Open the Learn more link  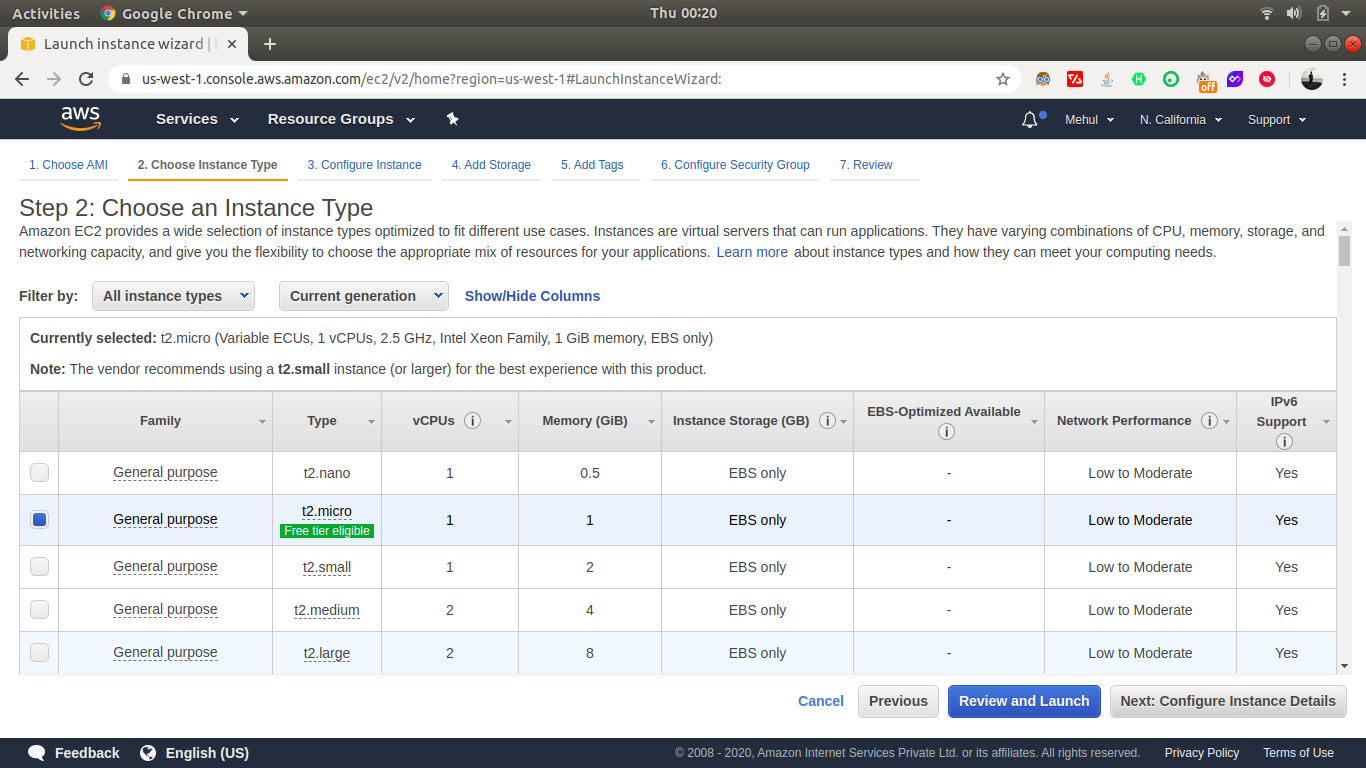(x=752, y=252)
